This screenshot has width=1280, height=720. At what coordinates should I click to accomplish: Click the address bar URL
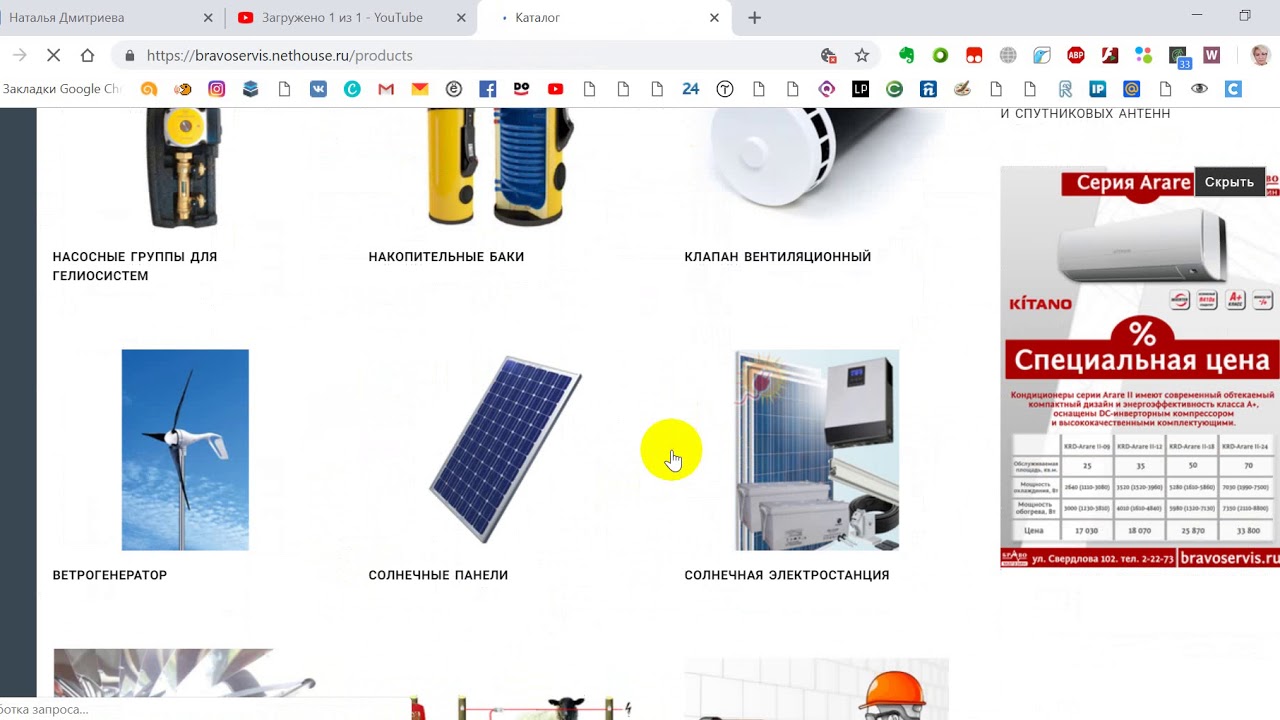click(x=279, y=55)
